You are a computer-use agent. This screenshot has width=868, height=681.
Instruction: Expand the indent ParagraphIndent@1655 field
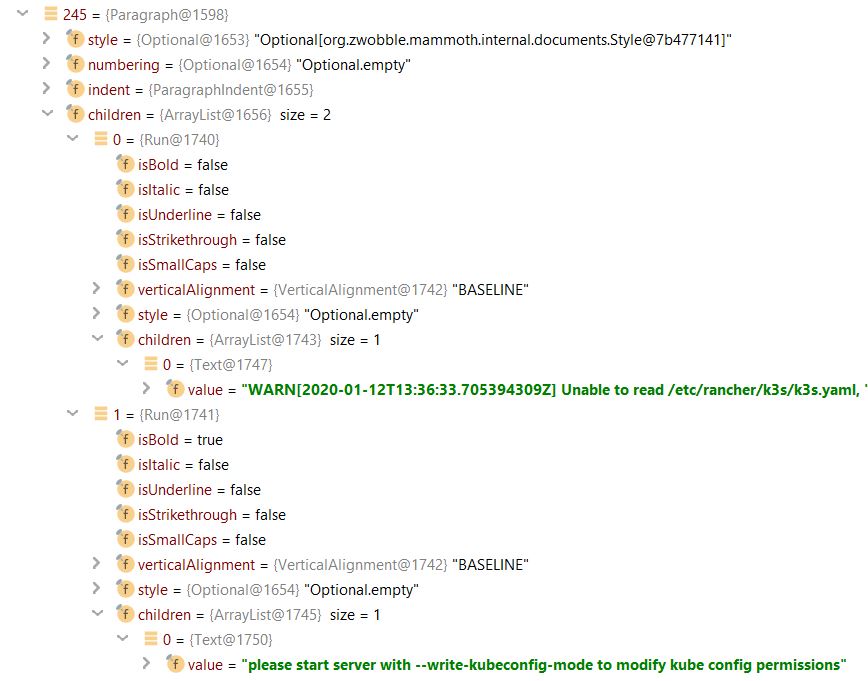tap(46, 89)
